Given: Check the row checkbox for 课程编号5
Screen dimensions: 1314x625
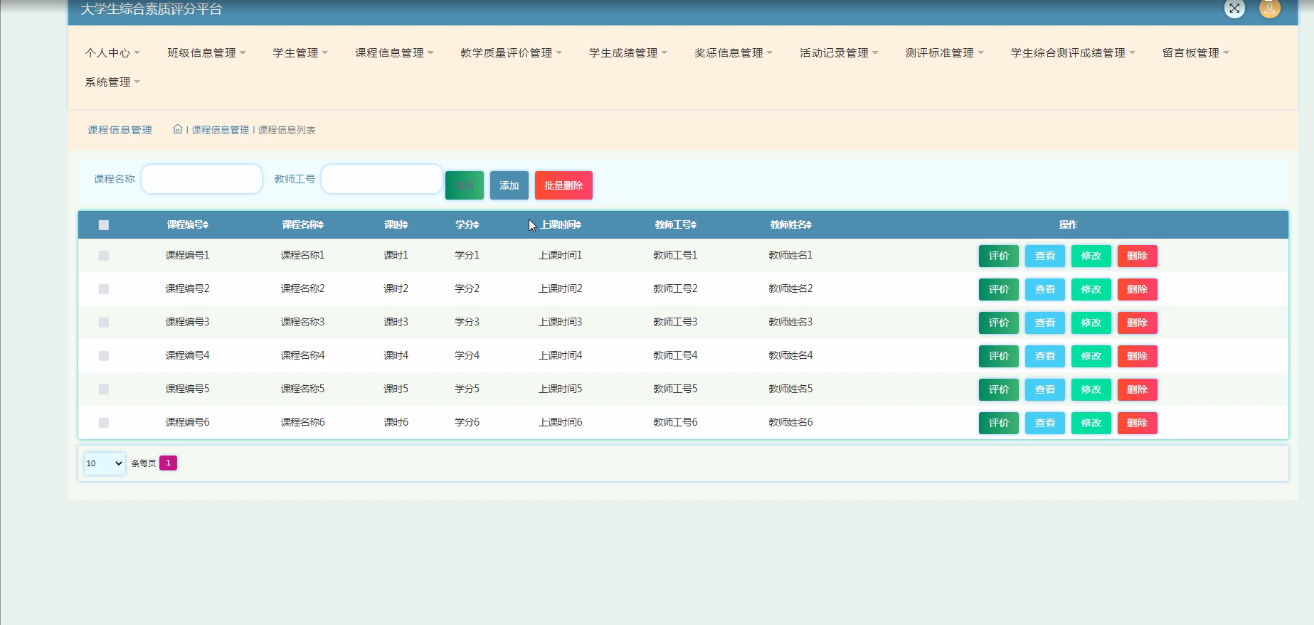Looking at the screenshot, I should pos(104,389).
